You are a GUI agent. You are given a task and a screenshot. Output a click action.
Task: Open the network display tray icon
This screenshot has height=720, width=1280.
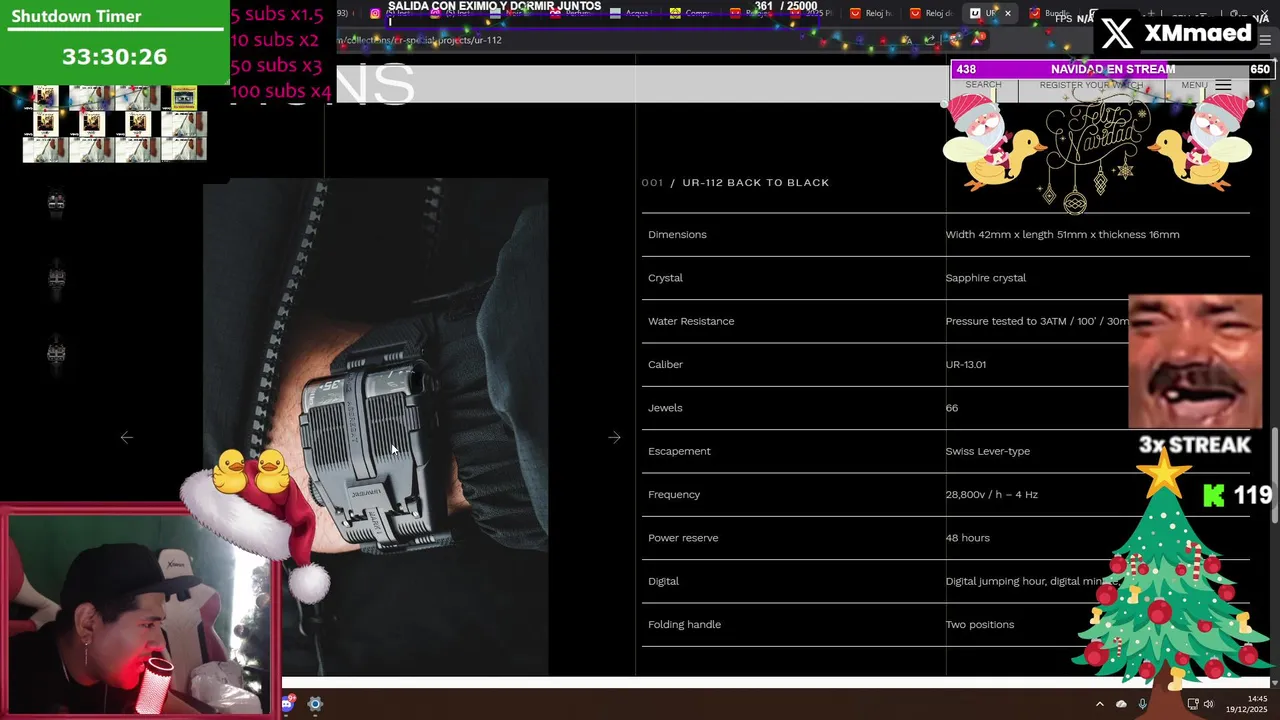coord(1193,704)
